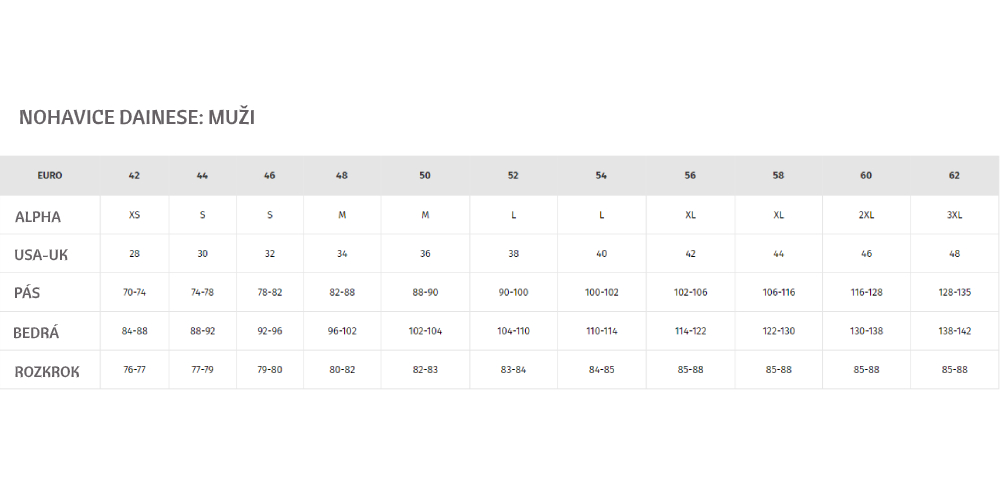Image resolution: width=1000 pixels, height=500 pixels.
Task: Select the waist value 128-135 cell
Action: coord(954,293)
